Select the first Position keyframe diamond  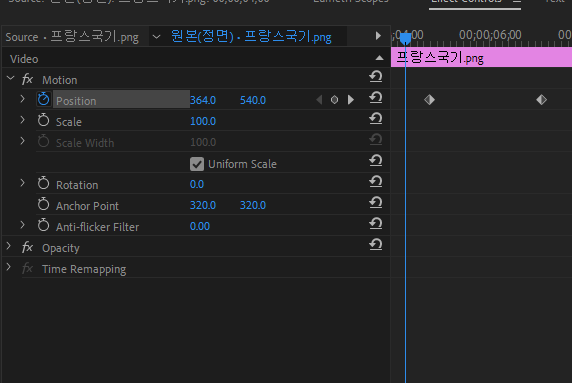pyautogui.click(x=429, y=100)
